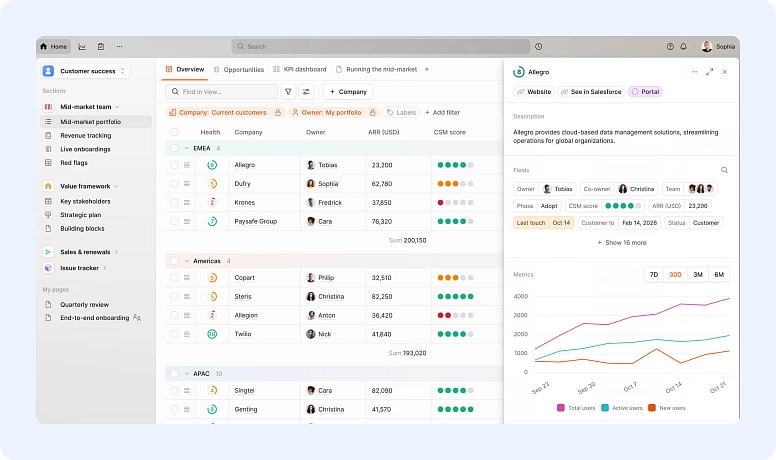Image resolution: width=776 pixels, height=460 pixels.
Task: Click the notifications bell icon
Action: tap(685, 46)
